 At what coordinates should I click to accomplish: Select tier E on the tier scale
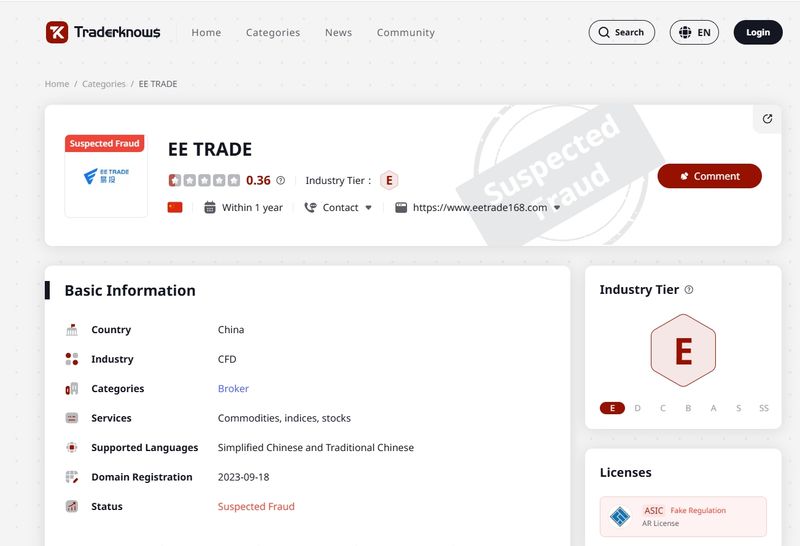click(x=612, y=408)
